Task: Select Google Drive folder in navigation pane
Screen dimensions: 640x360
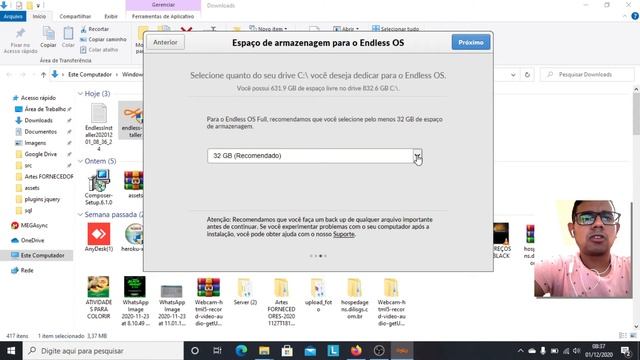Action: coord(40,154)
